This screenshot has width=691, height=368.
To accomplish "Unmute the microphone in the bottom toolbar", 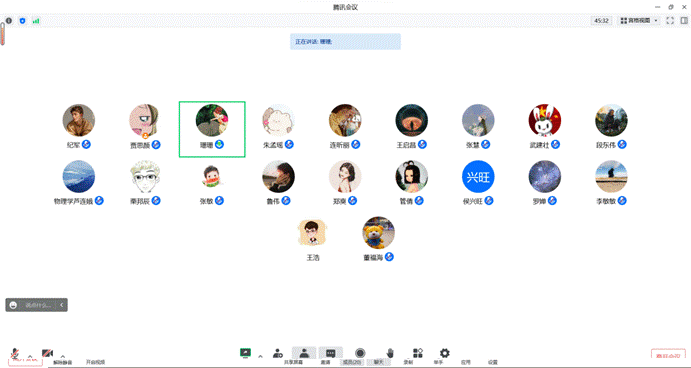I will [15, 353].
